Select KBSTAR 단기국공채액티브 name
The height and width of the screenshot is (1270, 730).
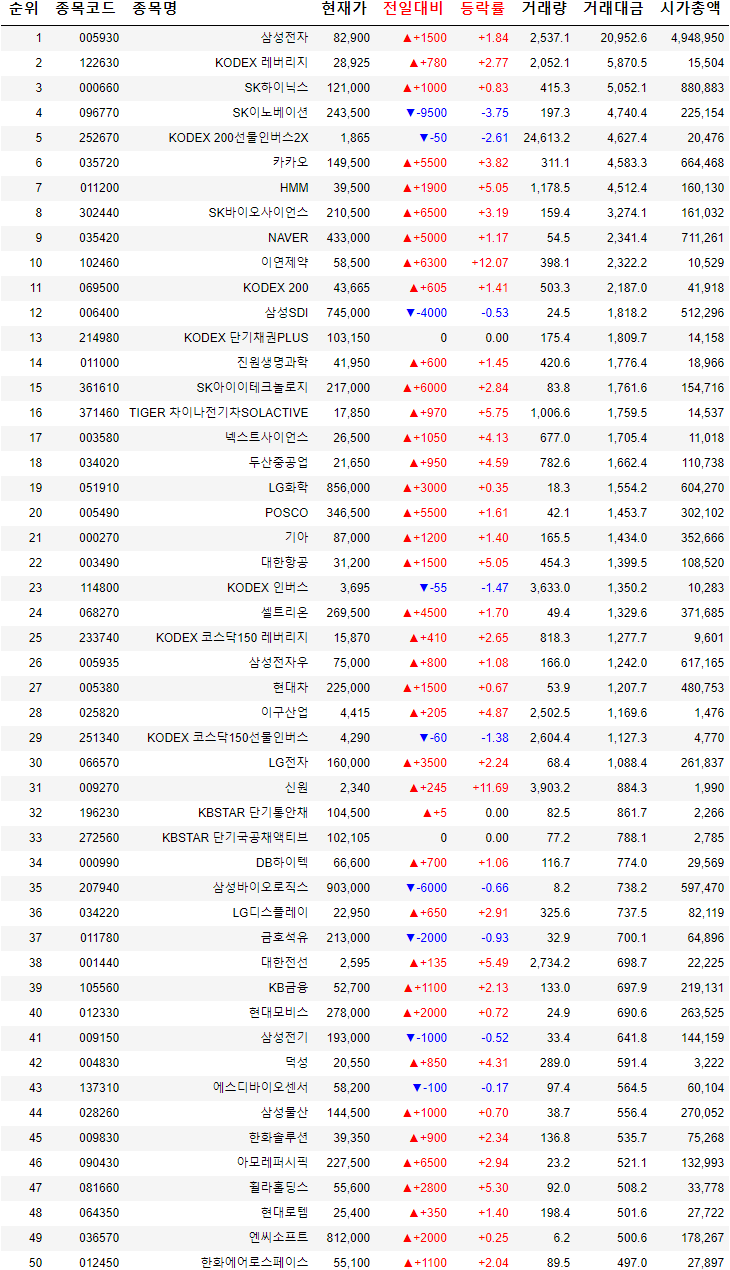[x=235, y=838]
